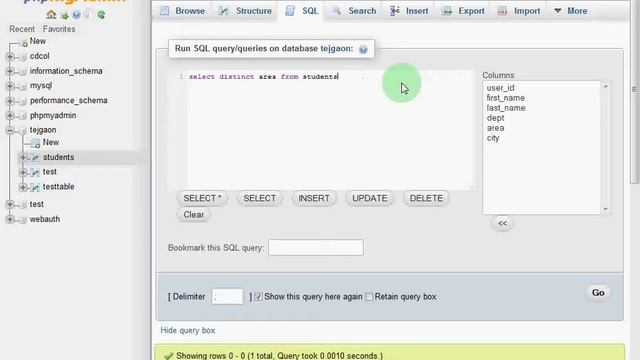The image size is (640, 360).
Task: Expand the performance_schema database node
Action: pyautogui.click(x=10, y=100)
